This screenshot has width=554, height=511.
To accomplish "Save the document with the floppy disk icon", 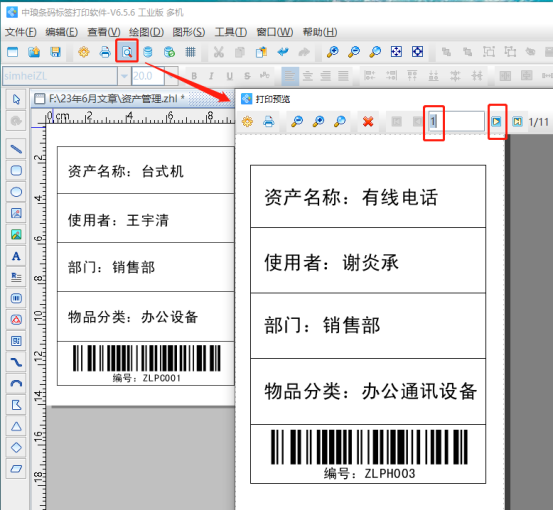I will click(55, 52).
